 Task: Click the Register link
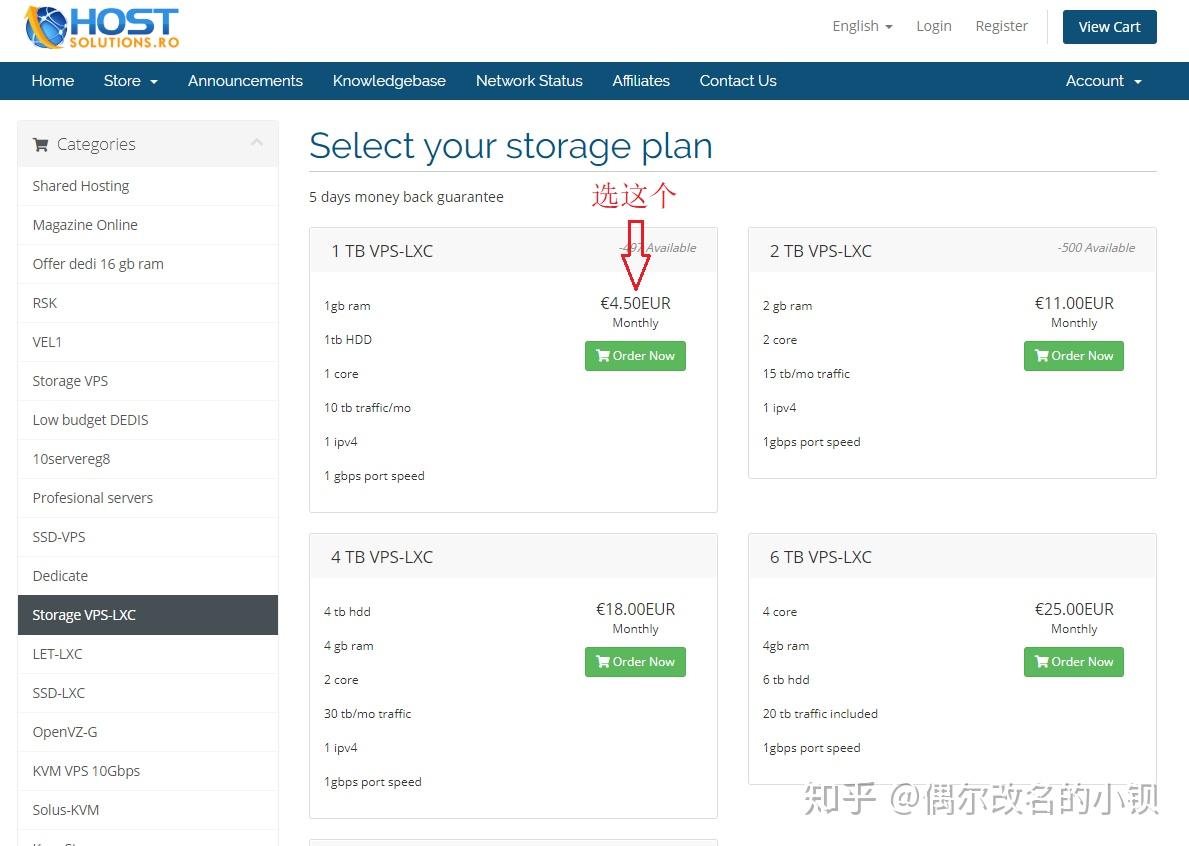[1001, 26]
